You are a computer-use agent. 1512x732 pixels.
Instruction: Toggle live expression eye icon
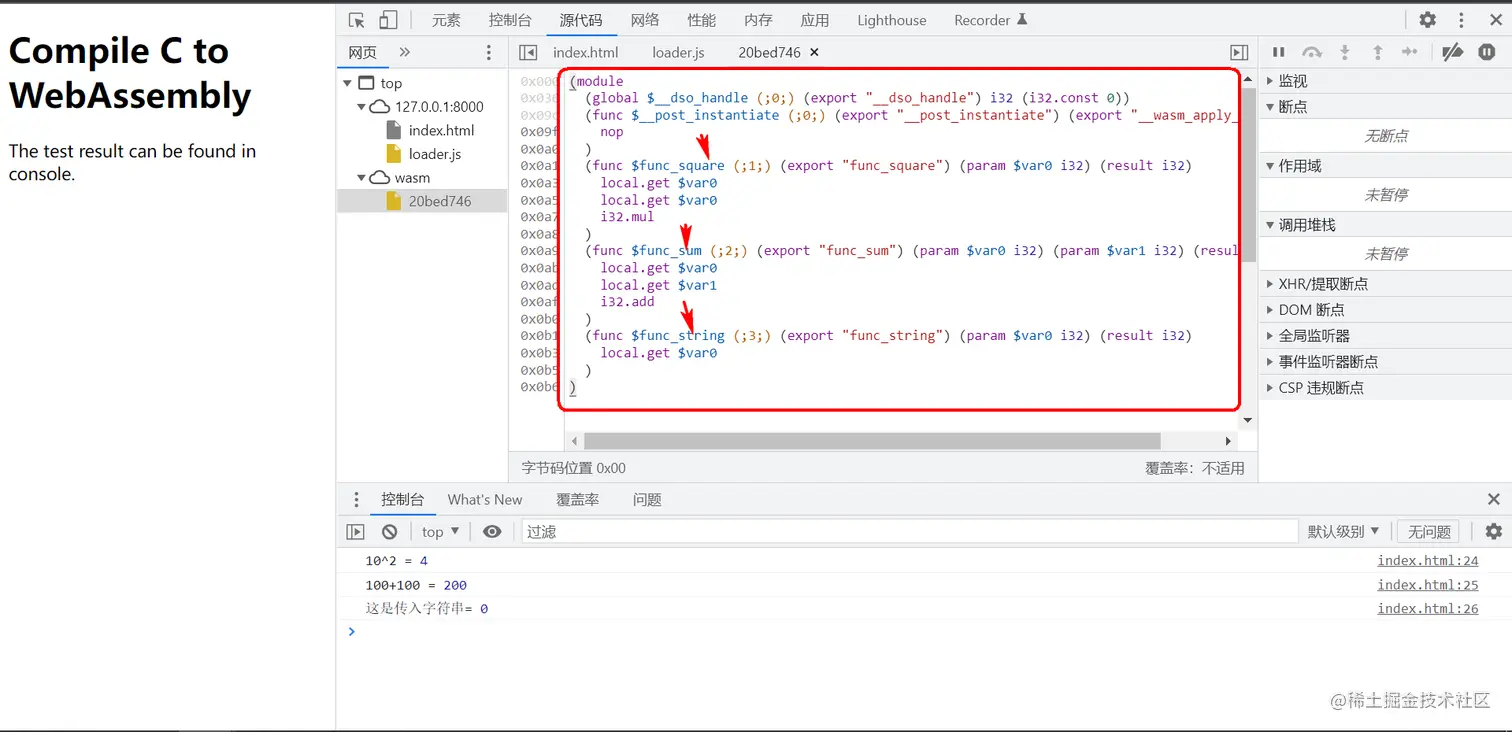coord(492,532)
